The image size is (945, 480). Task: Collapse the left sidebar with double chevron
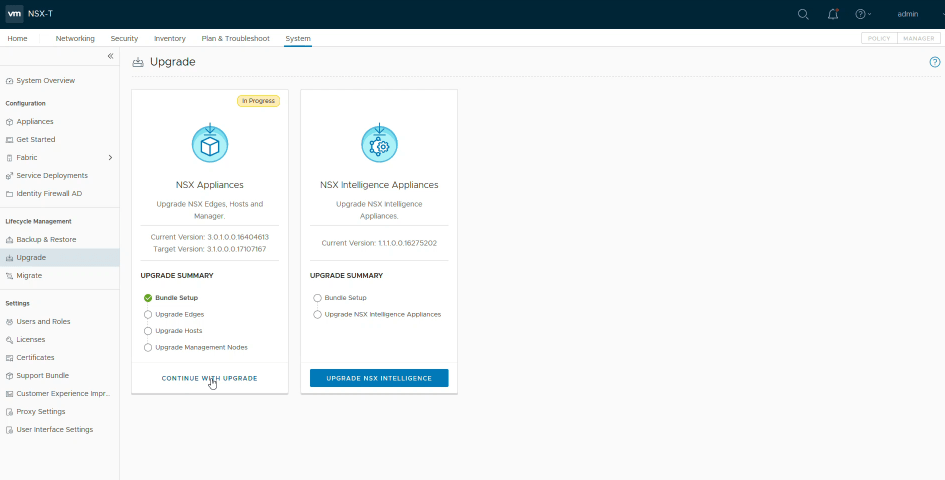click(x=110, y=56)
